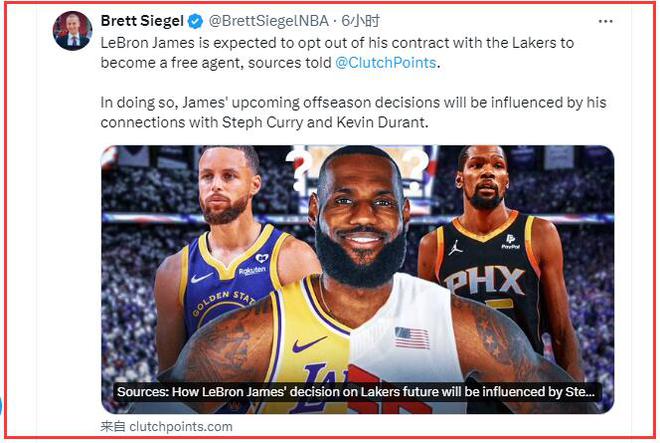Click the tweet paragraph about opting out
The height and width of the screenshot is (443, 660).
337,53
